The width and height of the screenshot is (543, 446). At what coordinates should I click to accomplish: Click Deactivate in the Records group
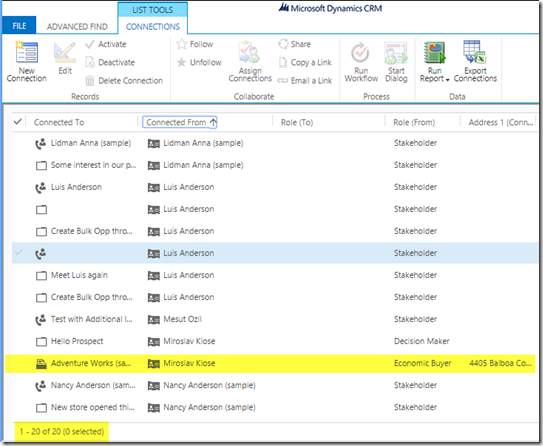click(x=110, y=62)
